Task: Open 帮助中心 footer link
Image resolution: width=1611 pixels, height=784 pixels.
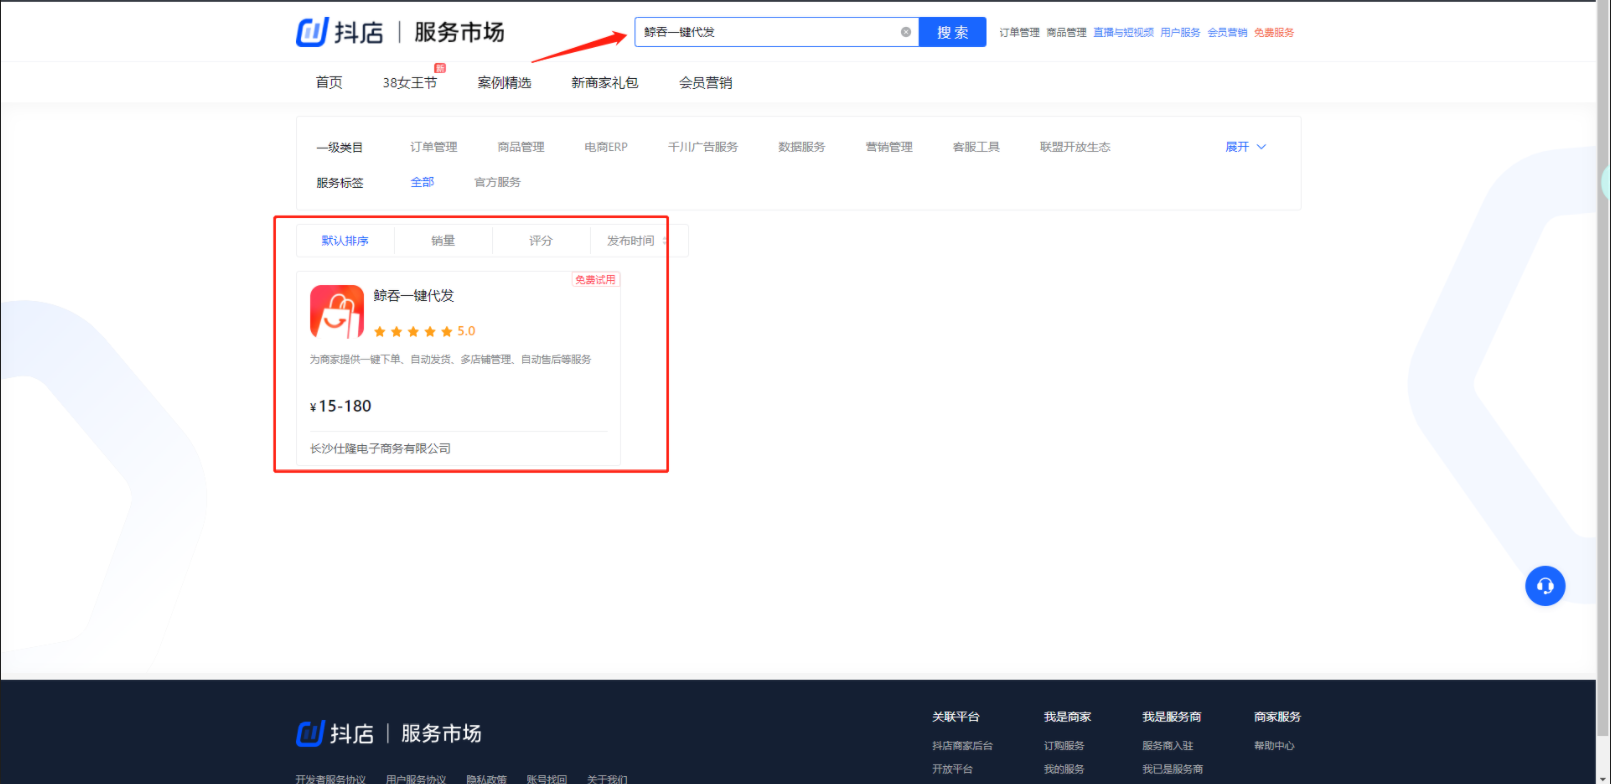Action: pyautogui.click(x=1274, y=746)
